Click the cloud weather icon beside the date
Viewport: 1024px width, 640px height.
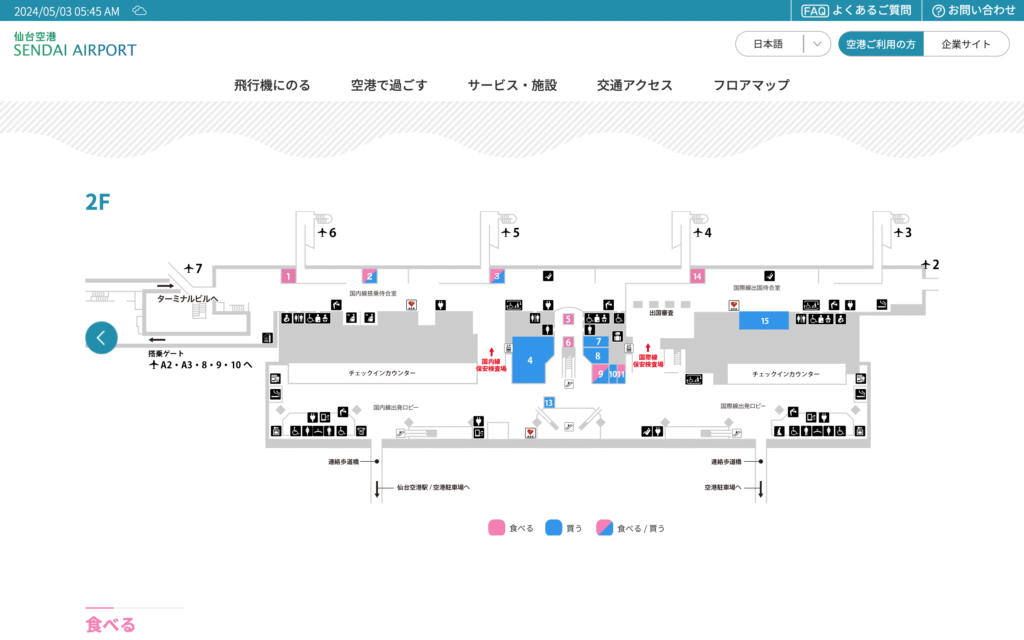click(x=140, y=11)
